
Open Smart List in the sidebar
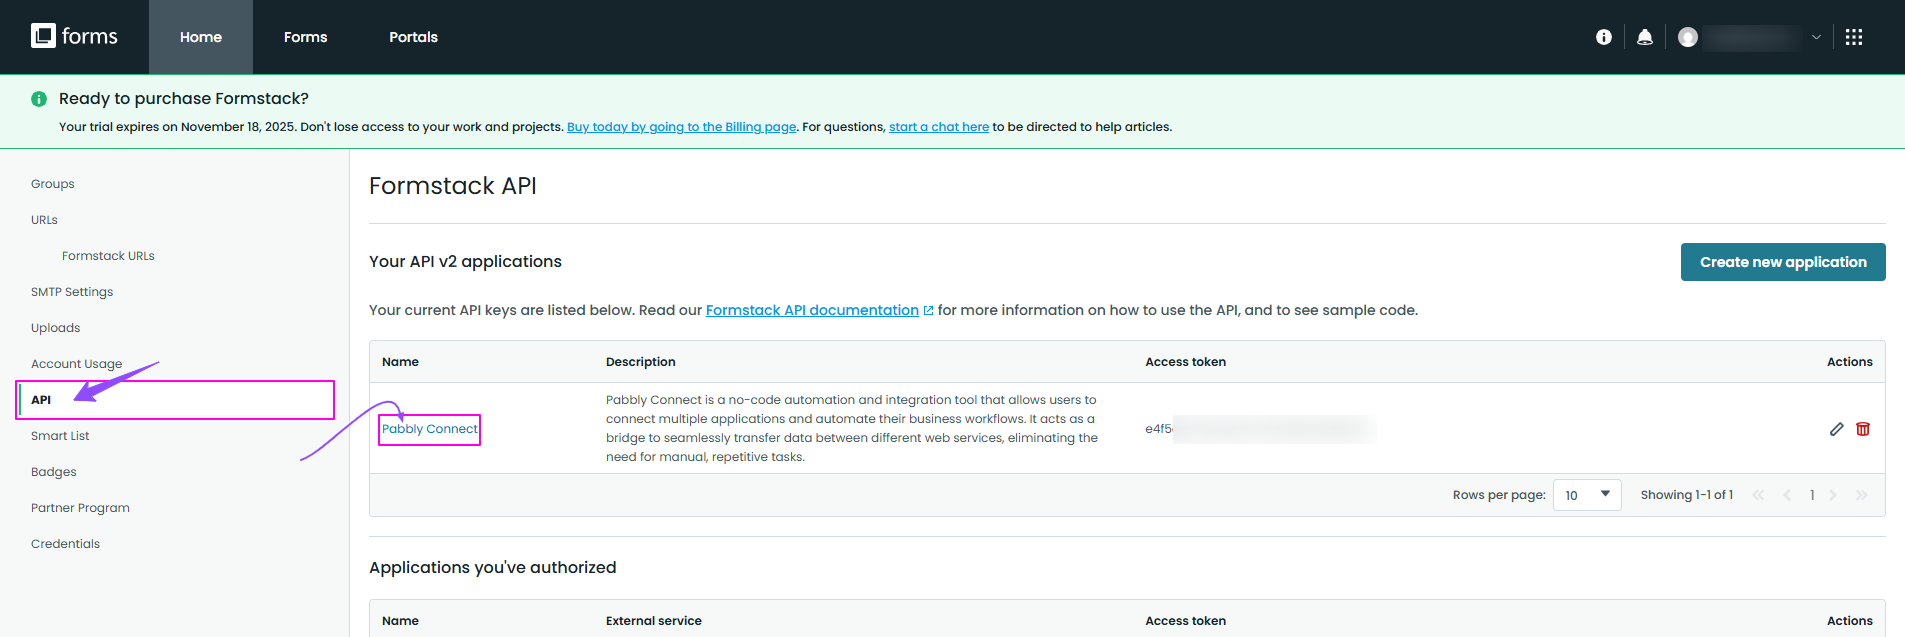(60, 436)
